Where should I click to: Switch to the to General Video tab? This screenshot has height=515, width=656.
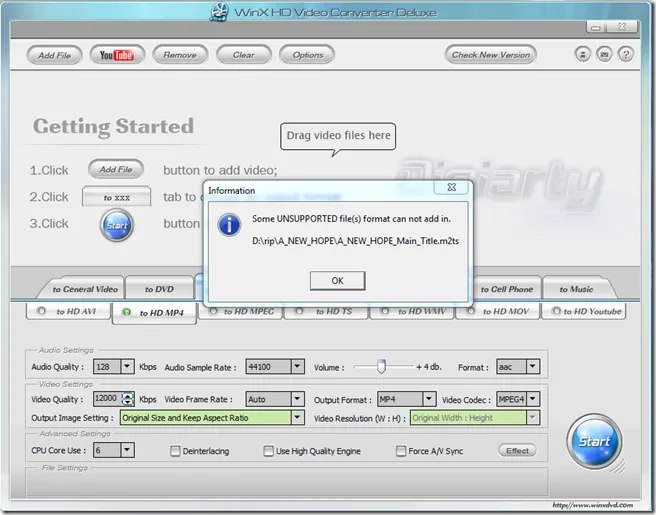85,289
